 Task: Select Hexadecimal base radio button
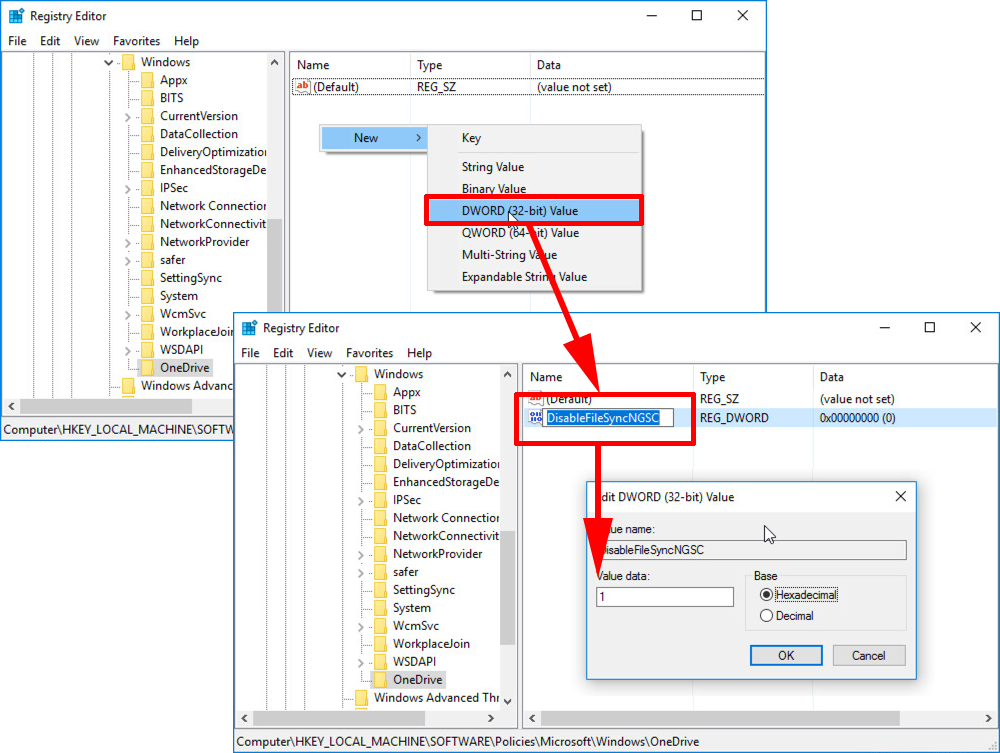click(x=767, y=595)
